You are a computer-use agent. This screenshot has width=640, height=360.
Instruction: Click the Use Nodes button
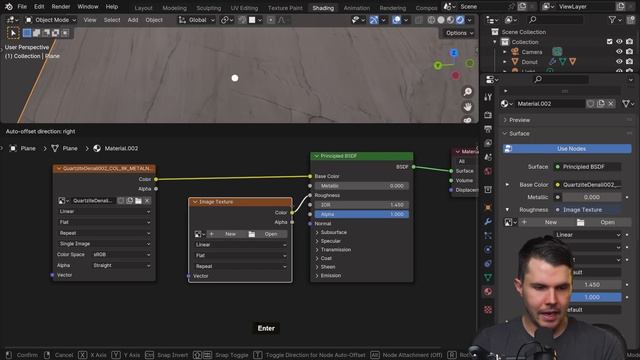pos(567,149)
